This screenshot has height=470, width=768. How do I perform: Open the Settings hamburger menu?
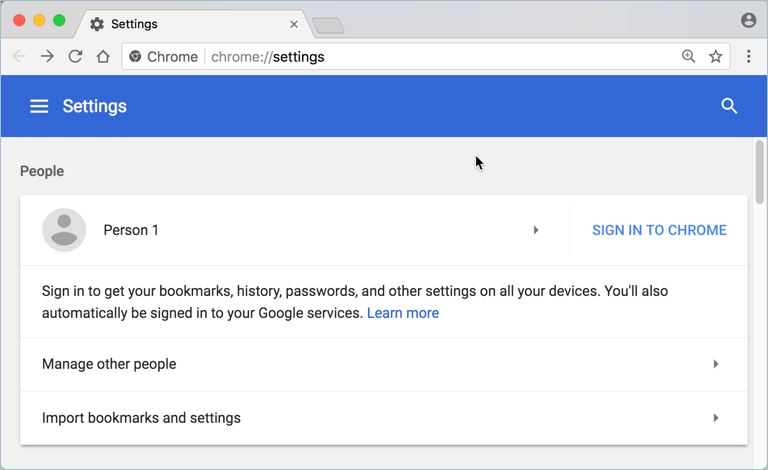[39, 106]
